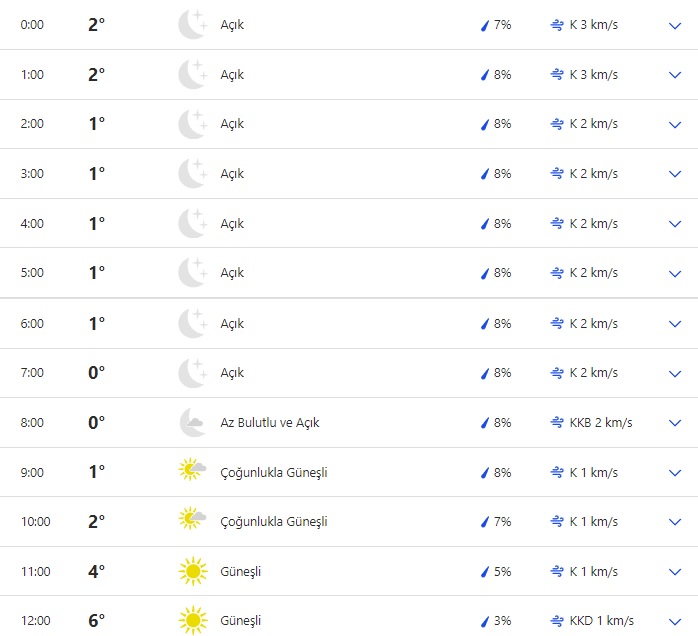Click 'Çoğunlukla Güneşli' text at 9:00
This screenshot has width=698, height=636.
point(274,472)
